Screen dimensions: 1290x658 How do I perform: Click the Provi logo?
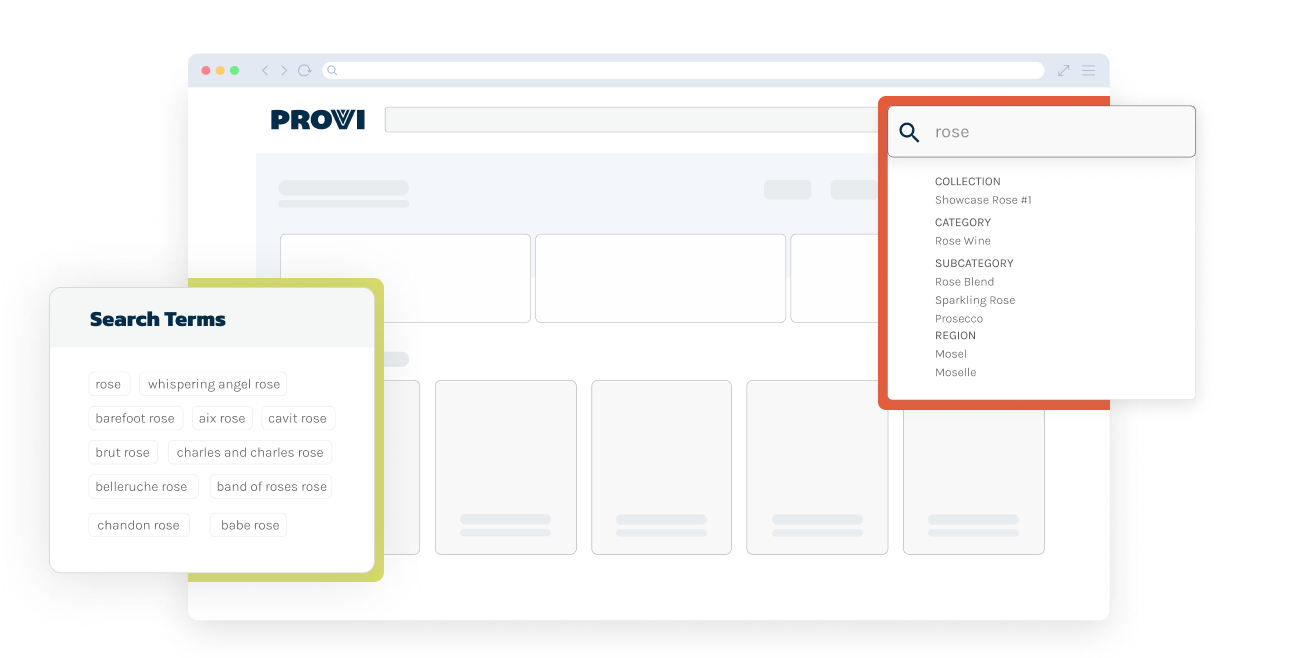pos(318,120)
